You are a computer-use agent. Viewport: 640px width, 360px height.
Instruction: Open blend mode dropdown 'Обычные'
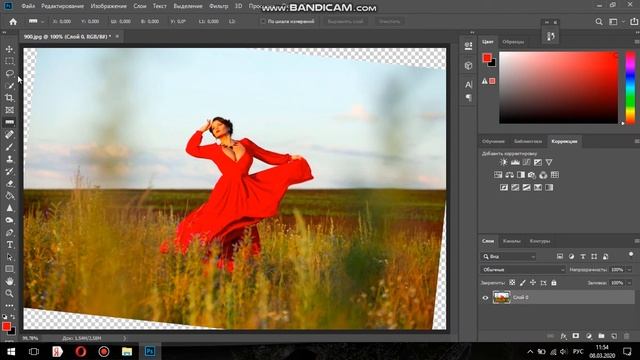(x=523, y=270)
